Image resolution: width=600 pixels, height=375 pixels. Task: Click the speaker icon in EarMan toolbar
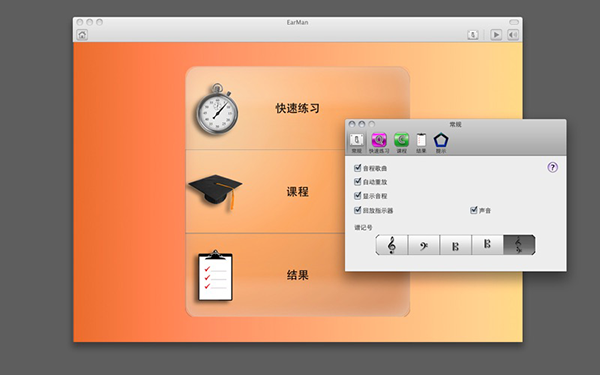pyautogui.click(x=513, y=35)
